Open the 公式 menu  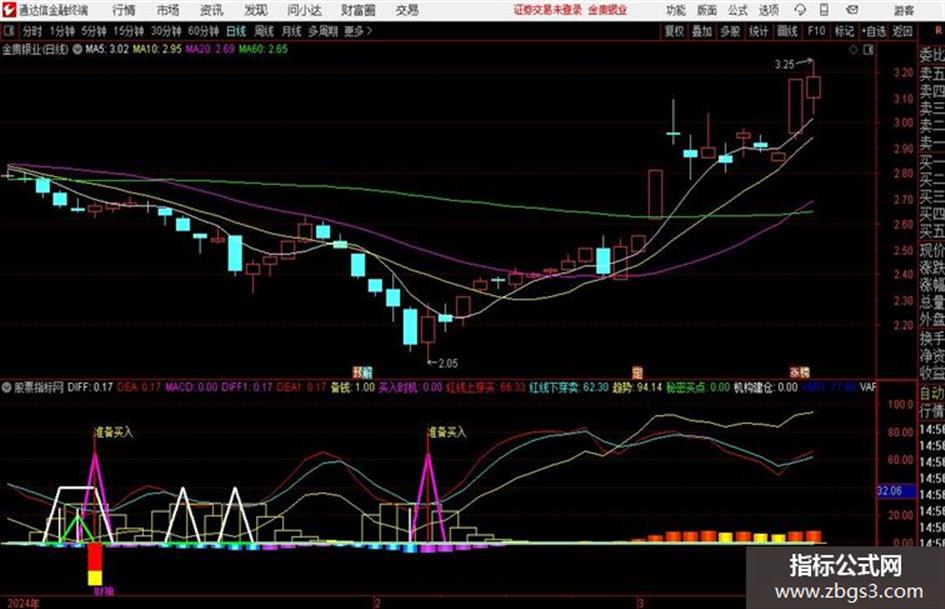tap(737, 10)
